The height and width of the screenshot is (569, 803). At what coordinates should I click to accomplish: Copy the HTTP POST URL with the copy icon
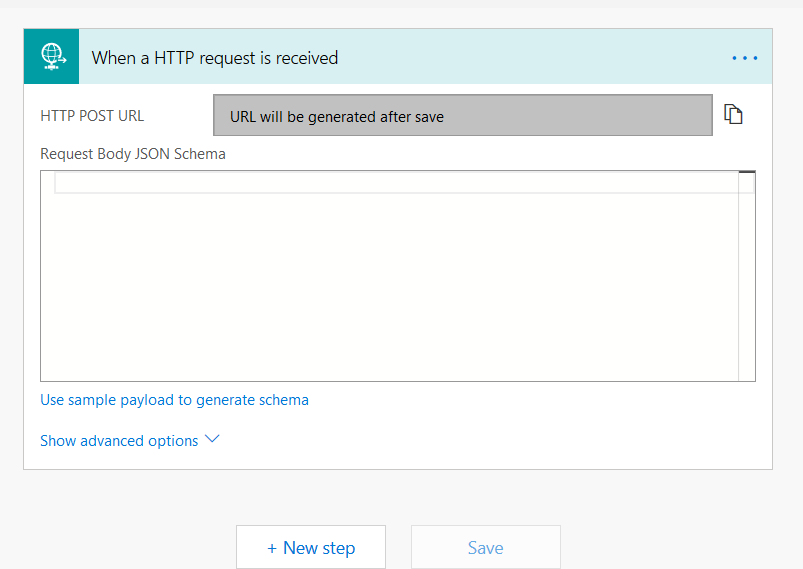(734, 115)
